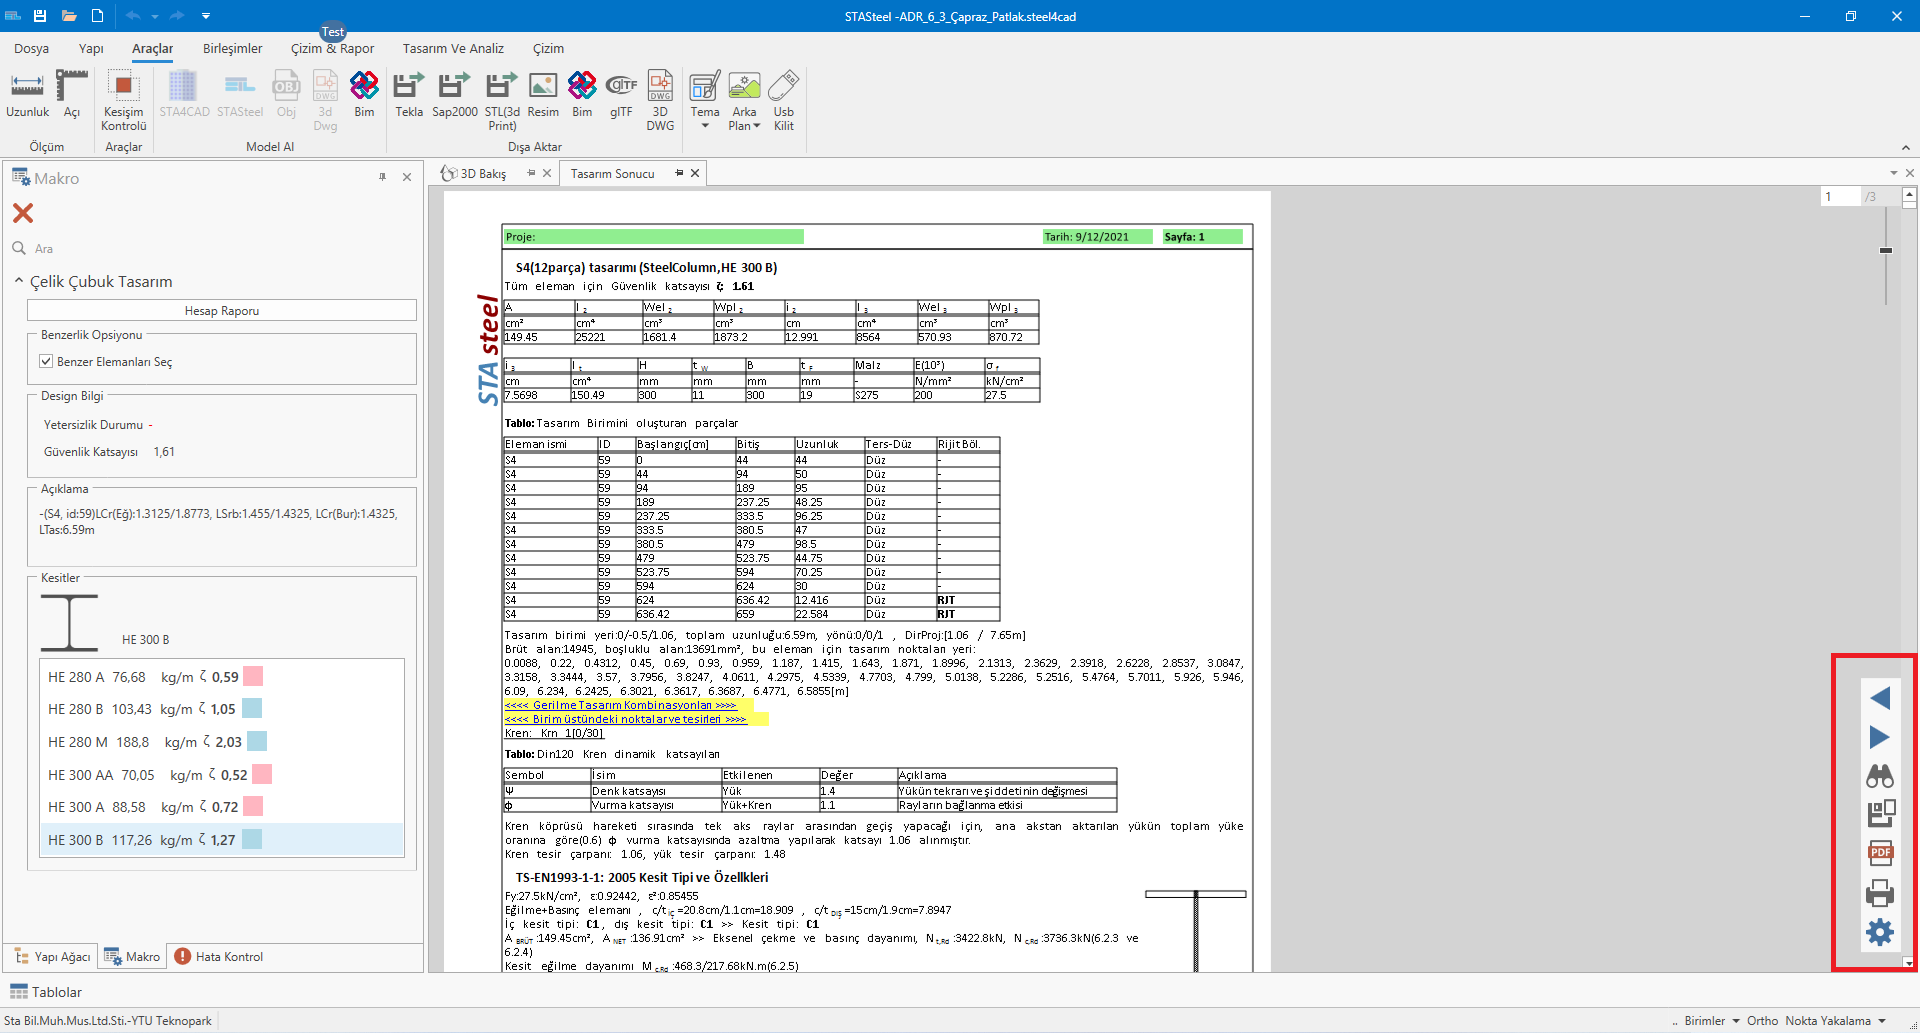Open the Birleşimler ribbon tab
Image resolution: width=1920 pixels, height=1033 pixels.
pyautogui.click(x=232, y=48)
